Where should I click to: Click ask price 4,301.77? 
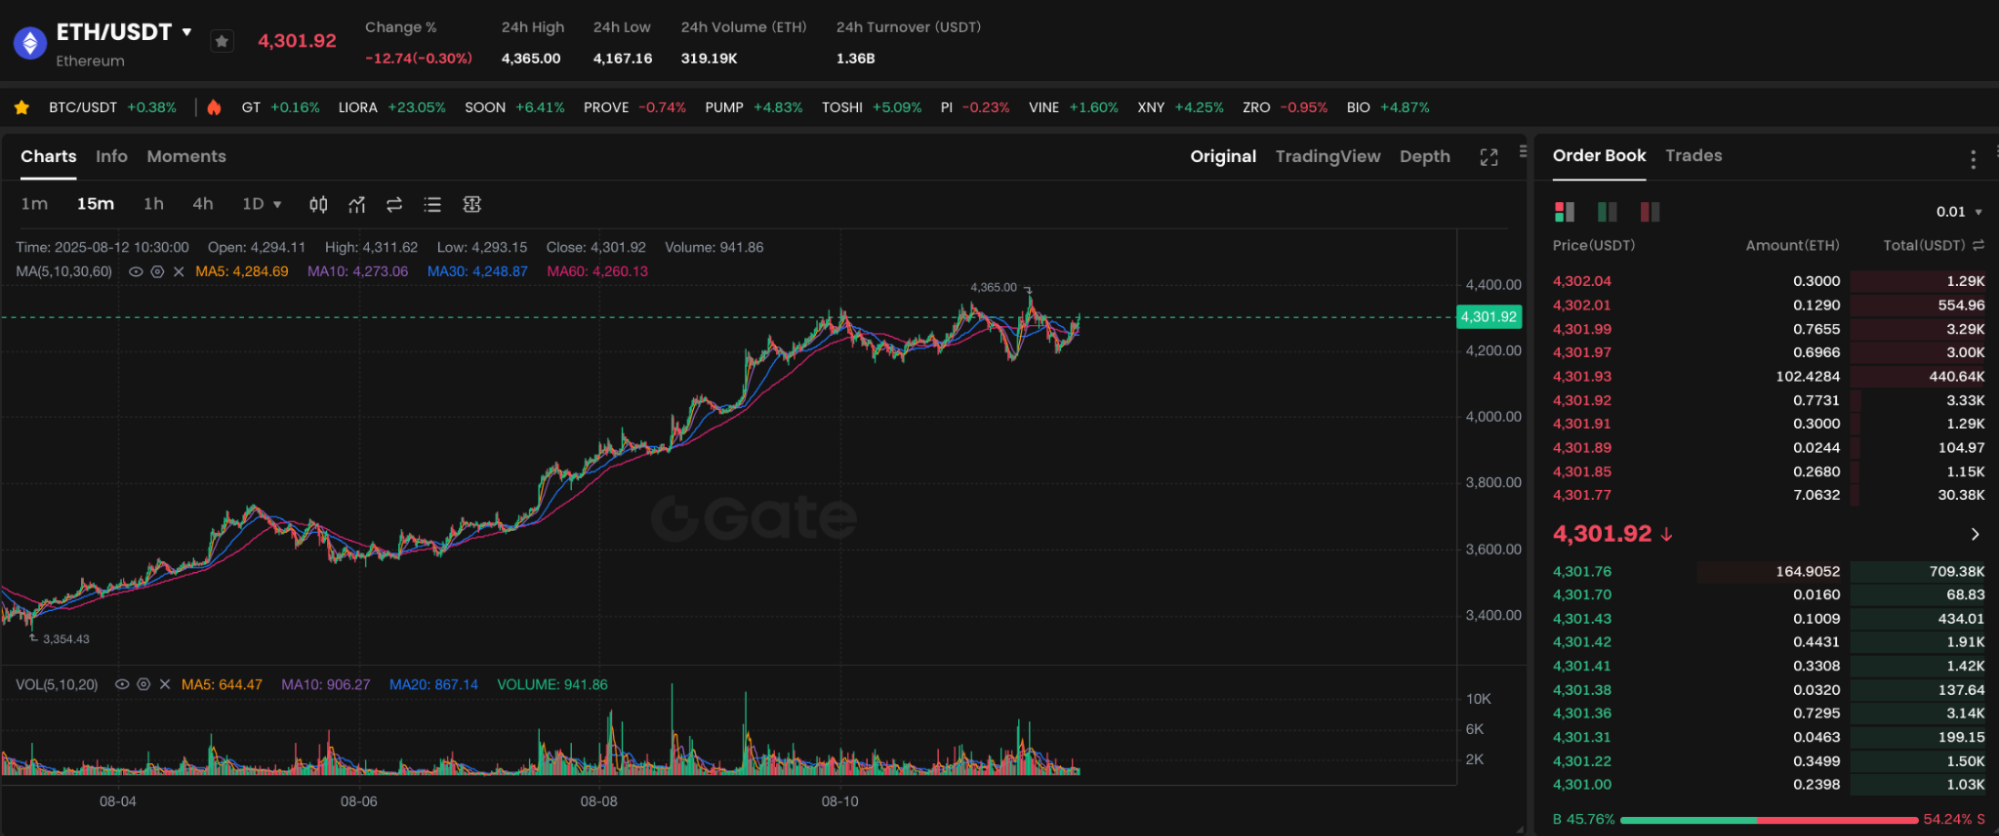coord(1581,495)
